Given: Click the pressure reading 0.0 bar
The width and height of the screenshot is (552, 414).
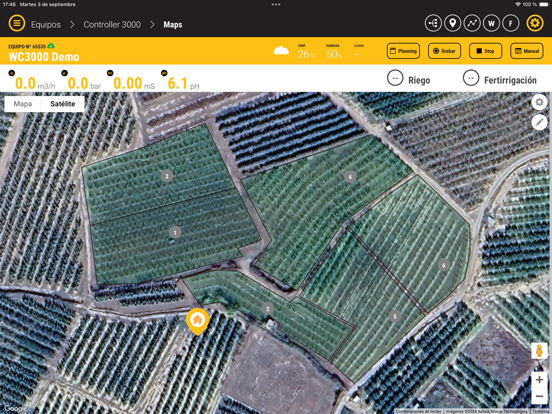Looking at the screenshot, I should click(x=84, y=83).
